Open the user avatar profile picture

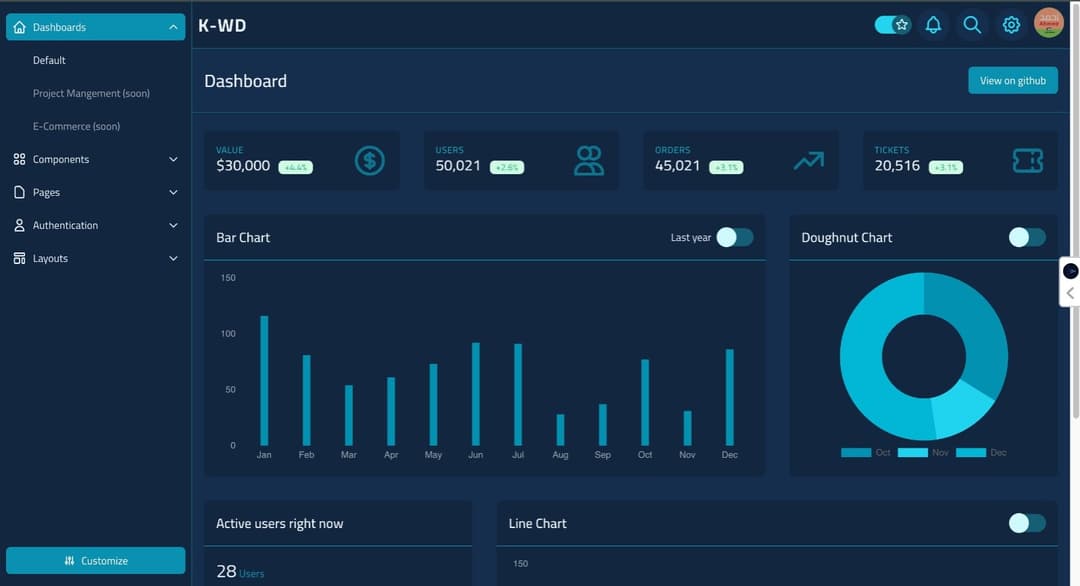[1048, 23]
